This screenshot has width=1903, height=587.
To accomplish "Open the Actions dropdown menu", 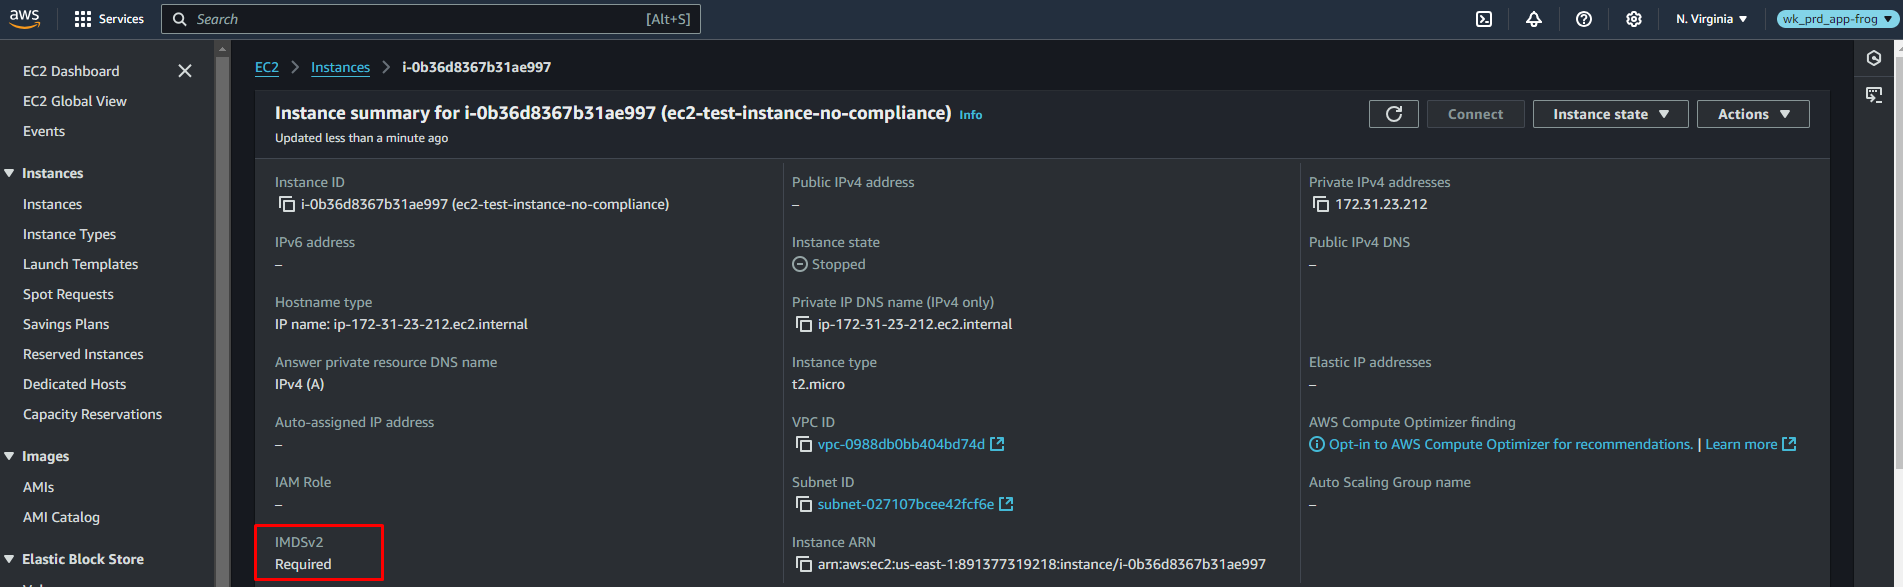I will tap(1753, 114).
